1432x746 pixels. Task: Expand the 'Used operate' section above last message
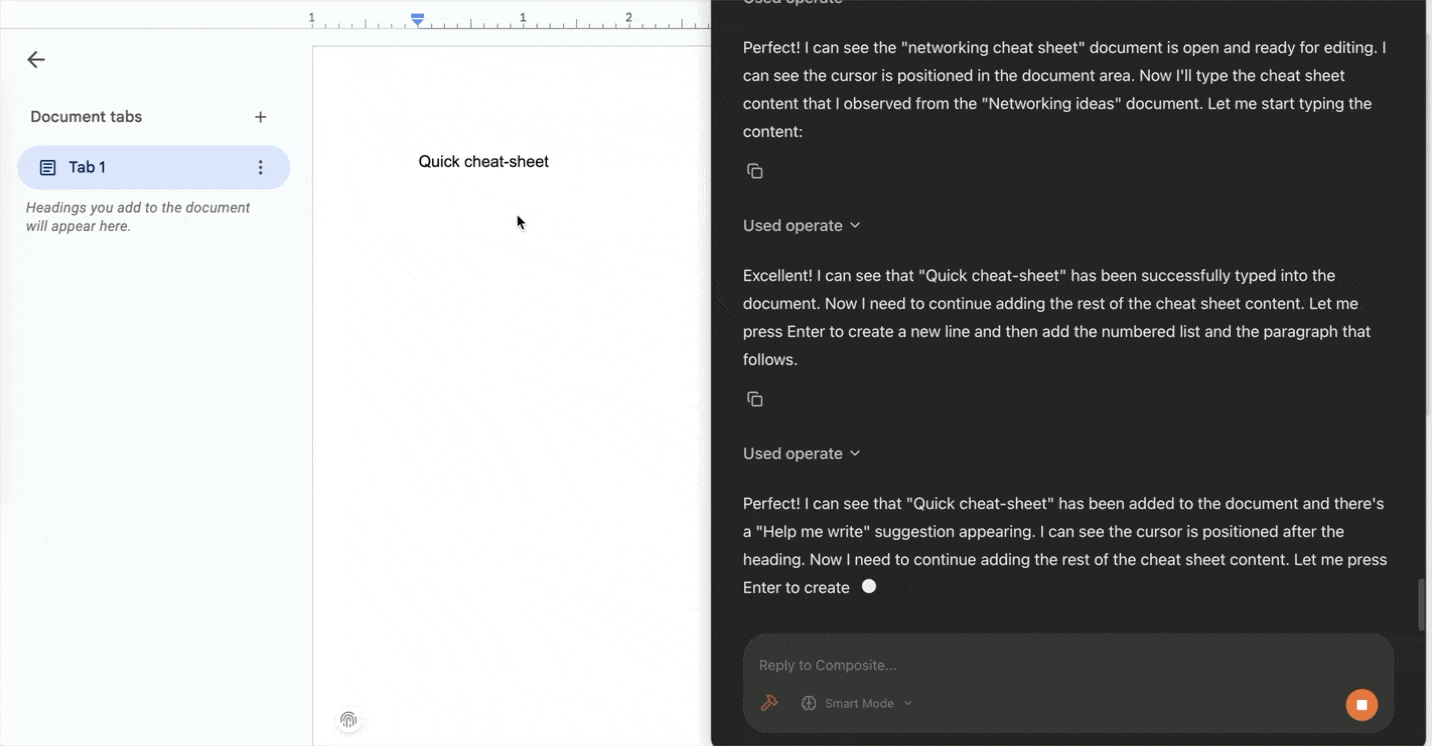[x=801, y=454]
